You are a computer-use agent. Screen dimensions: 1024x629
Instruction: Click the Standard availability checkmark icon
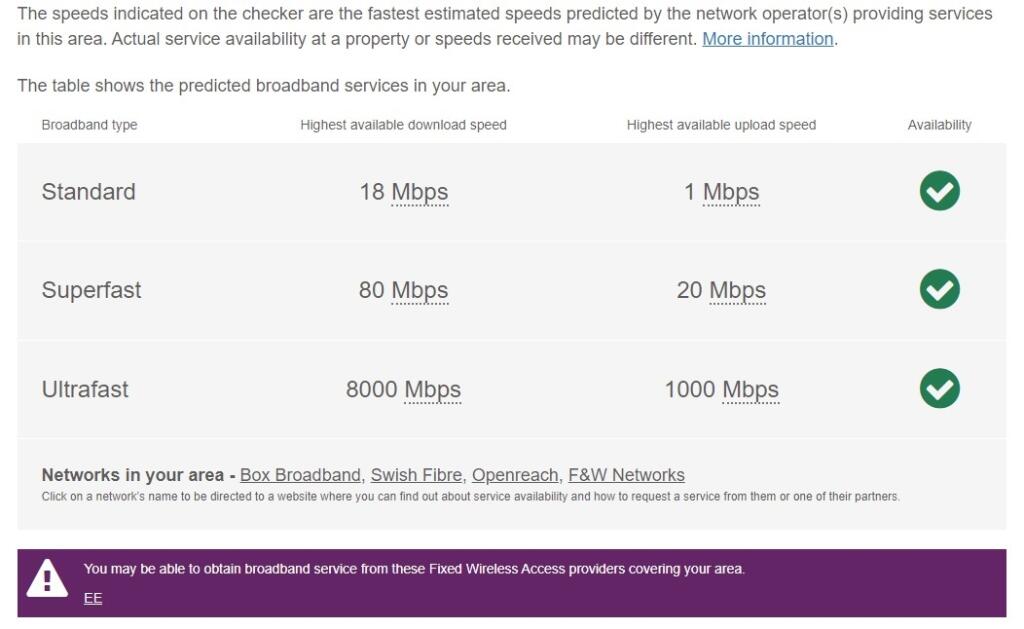[939, 191]
